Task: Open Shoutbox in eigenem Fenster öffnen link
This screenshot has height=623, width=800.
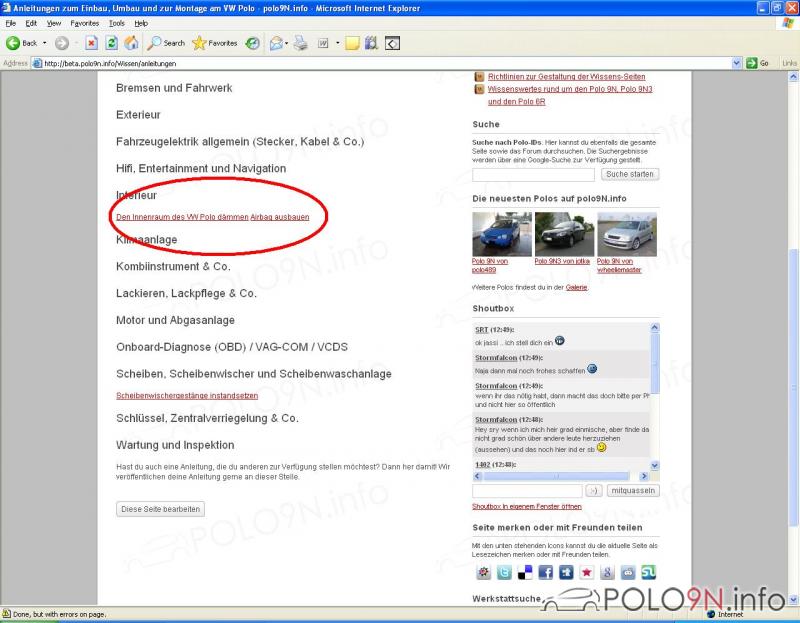Action: click(x=527, y=507)
